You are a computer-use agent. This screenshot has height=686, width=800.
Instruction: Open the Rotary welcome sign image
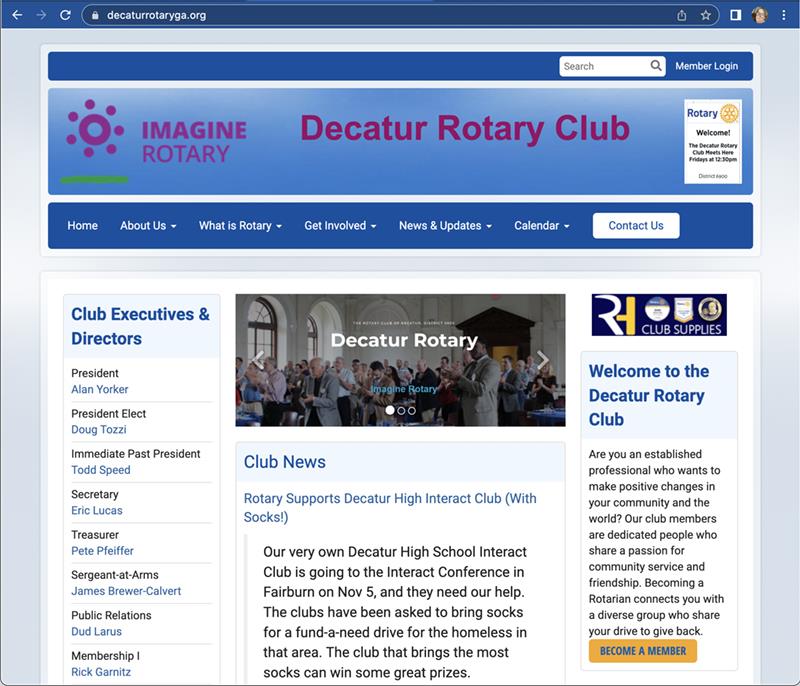click(713, 141)
